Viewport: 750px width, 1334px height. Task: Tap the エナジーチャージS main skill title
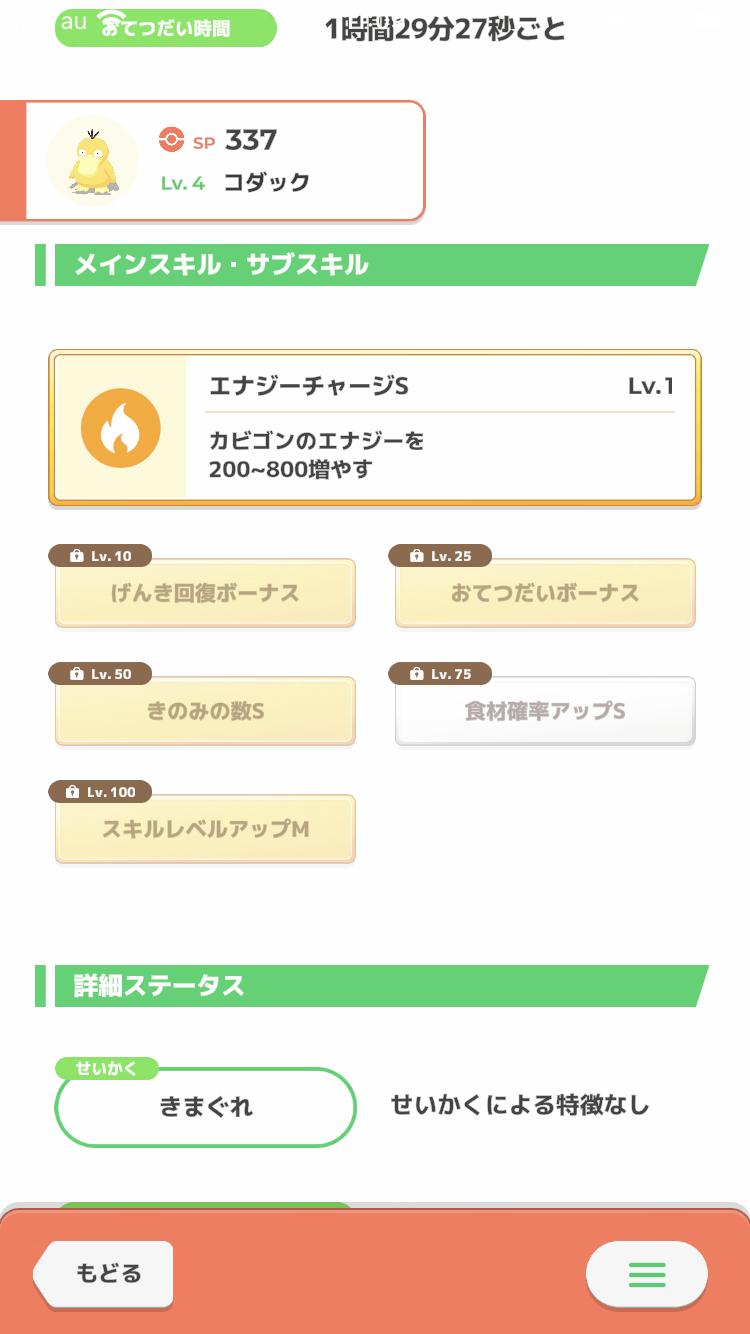(309, 387)
